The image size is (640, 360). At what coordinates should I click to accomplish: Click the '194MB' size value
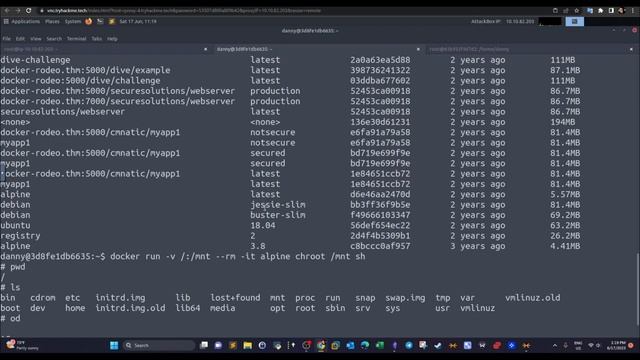(x=562, y=122)
